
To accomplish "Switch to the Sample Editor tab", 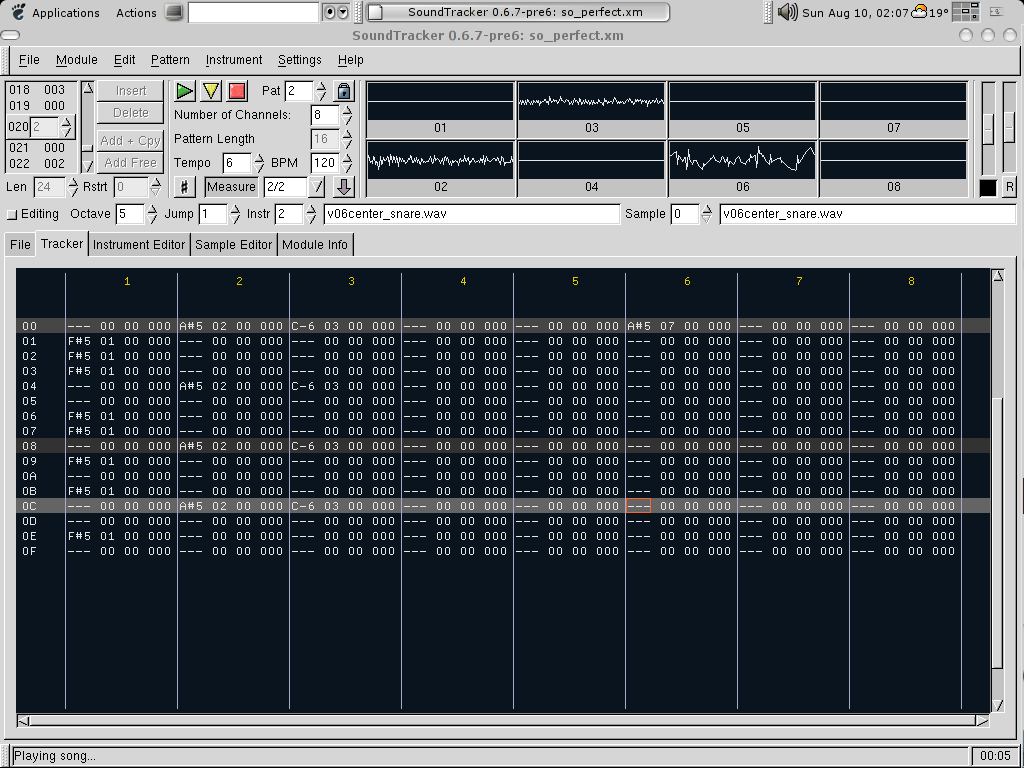I will click(x=233, y=245).
